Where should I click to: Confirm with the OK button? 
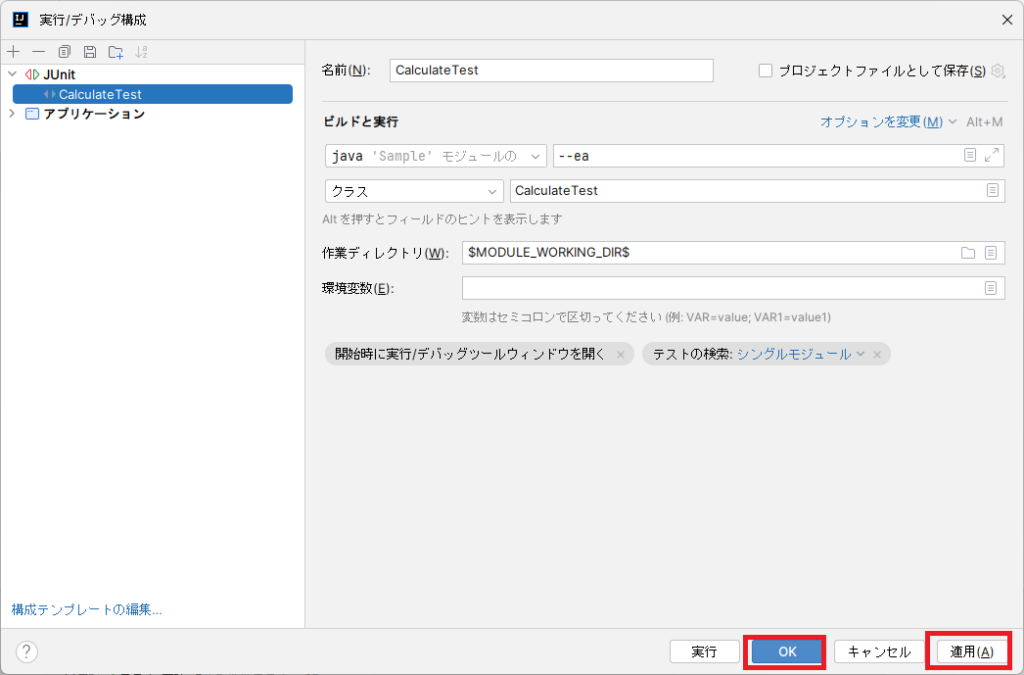(787, 651)
